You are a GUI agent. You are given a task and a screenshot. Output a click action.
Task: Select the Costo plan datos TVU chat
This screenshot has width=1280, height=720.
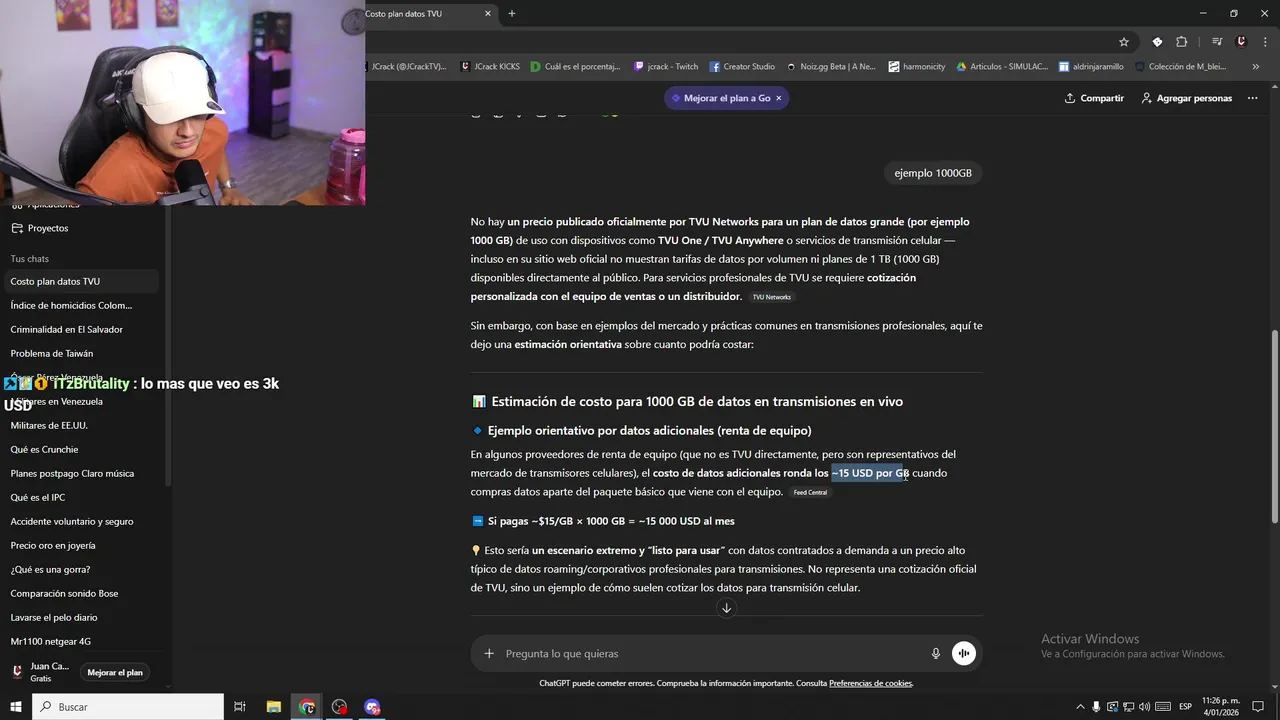pos(80,282)
